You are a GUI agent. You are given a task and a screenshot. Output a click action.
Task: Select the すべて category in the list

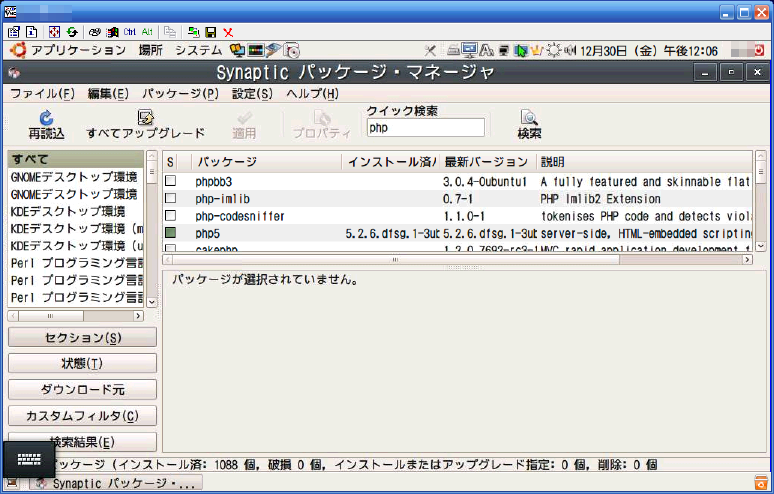pos(76,159)
